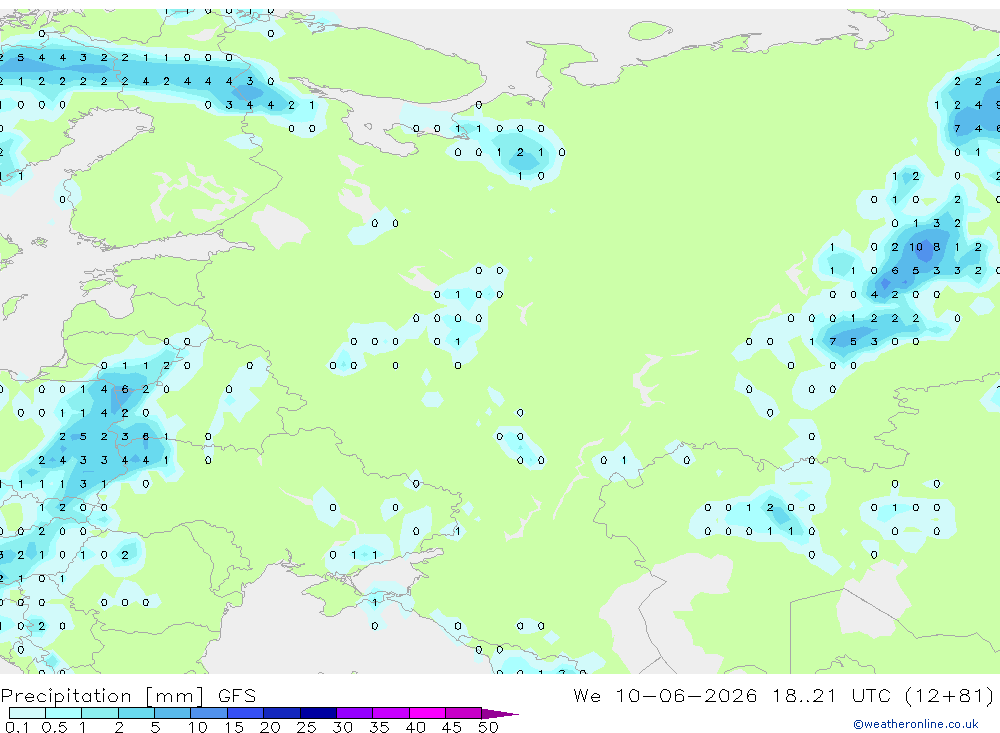This screenshot has height=733, width=1000.
Task: Click the '0.5' legend scale label
Action: [x=54, y=727]
